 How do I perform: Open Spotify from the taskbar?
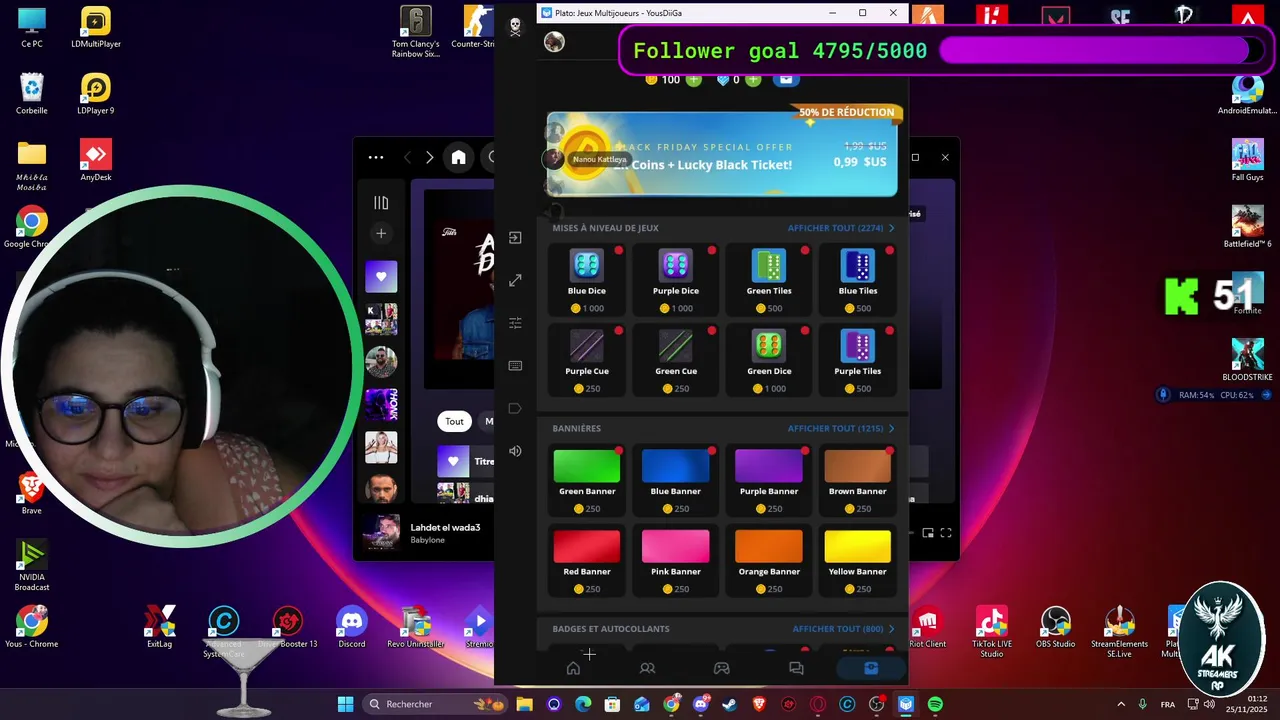click(935, 704)
